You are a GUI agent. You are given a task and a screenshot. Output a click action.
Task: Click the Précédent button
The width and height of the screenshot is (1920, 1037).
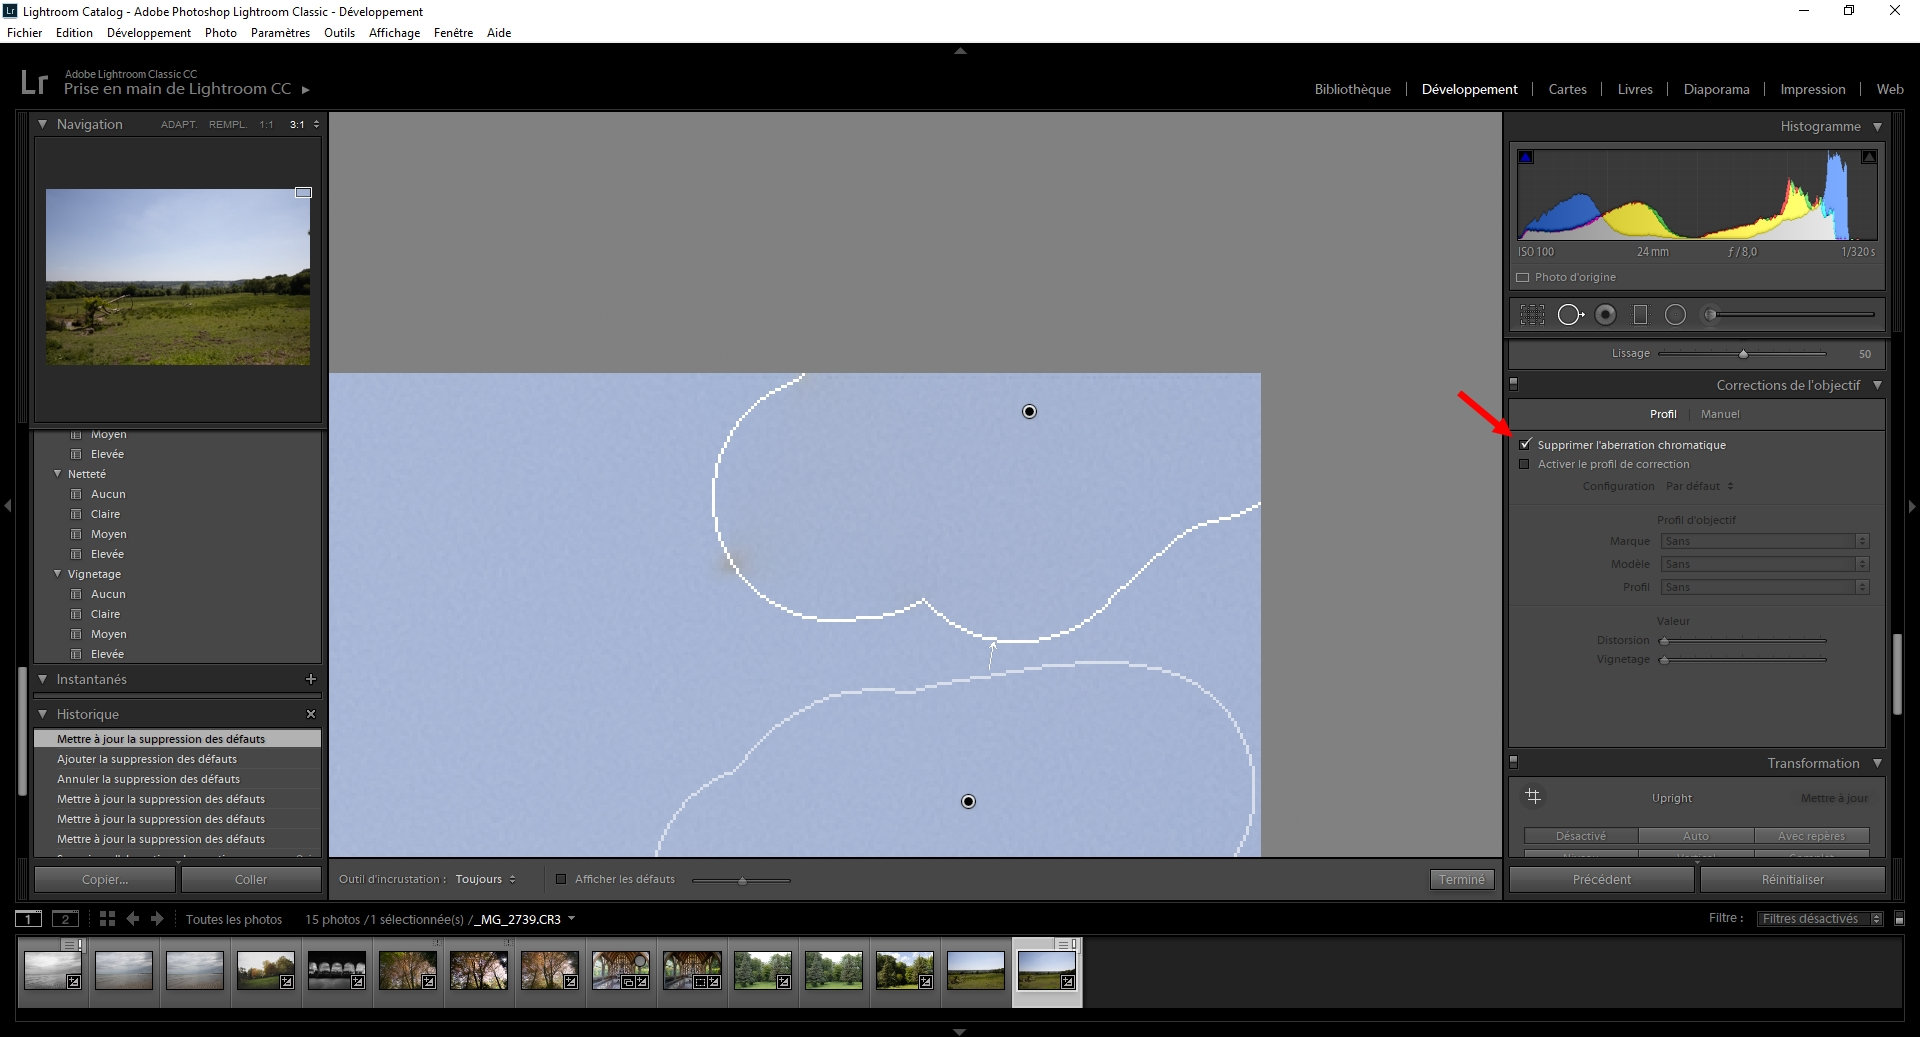click(x=1602, y=880)
